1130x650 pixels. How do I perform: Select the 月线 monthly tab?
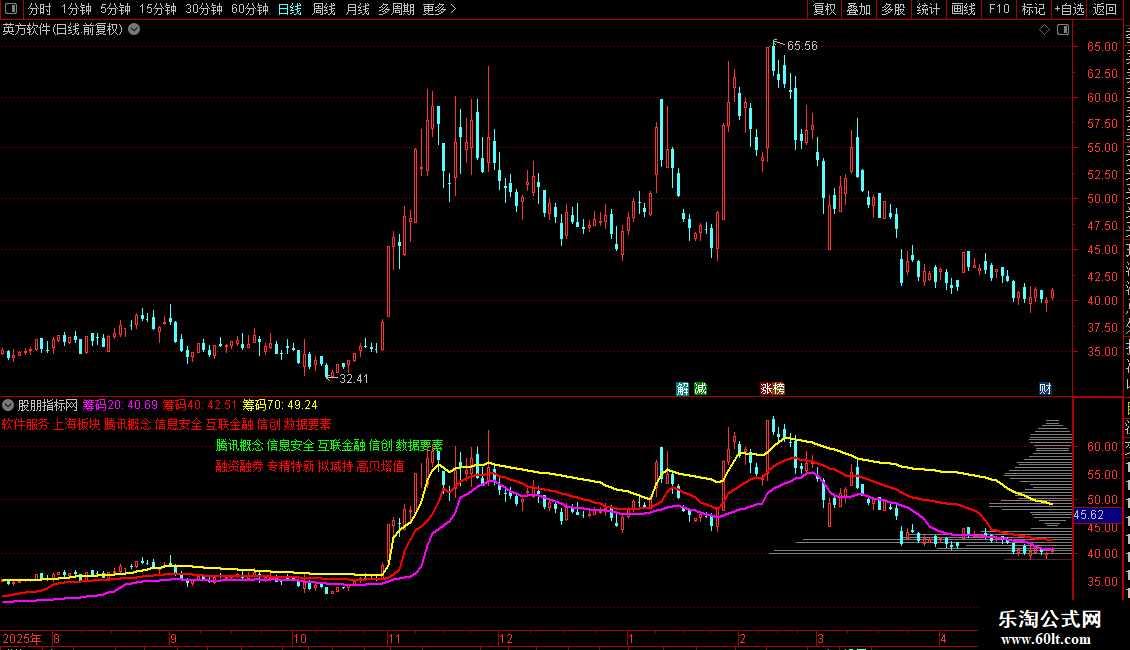[357, 9]
